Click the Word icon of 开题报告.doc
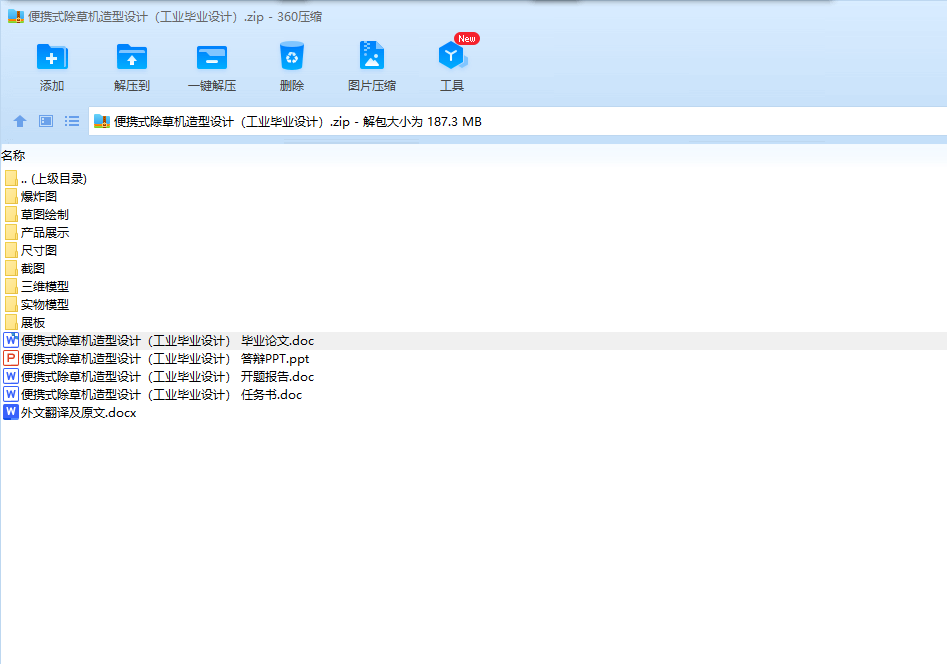 11,376
